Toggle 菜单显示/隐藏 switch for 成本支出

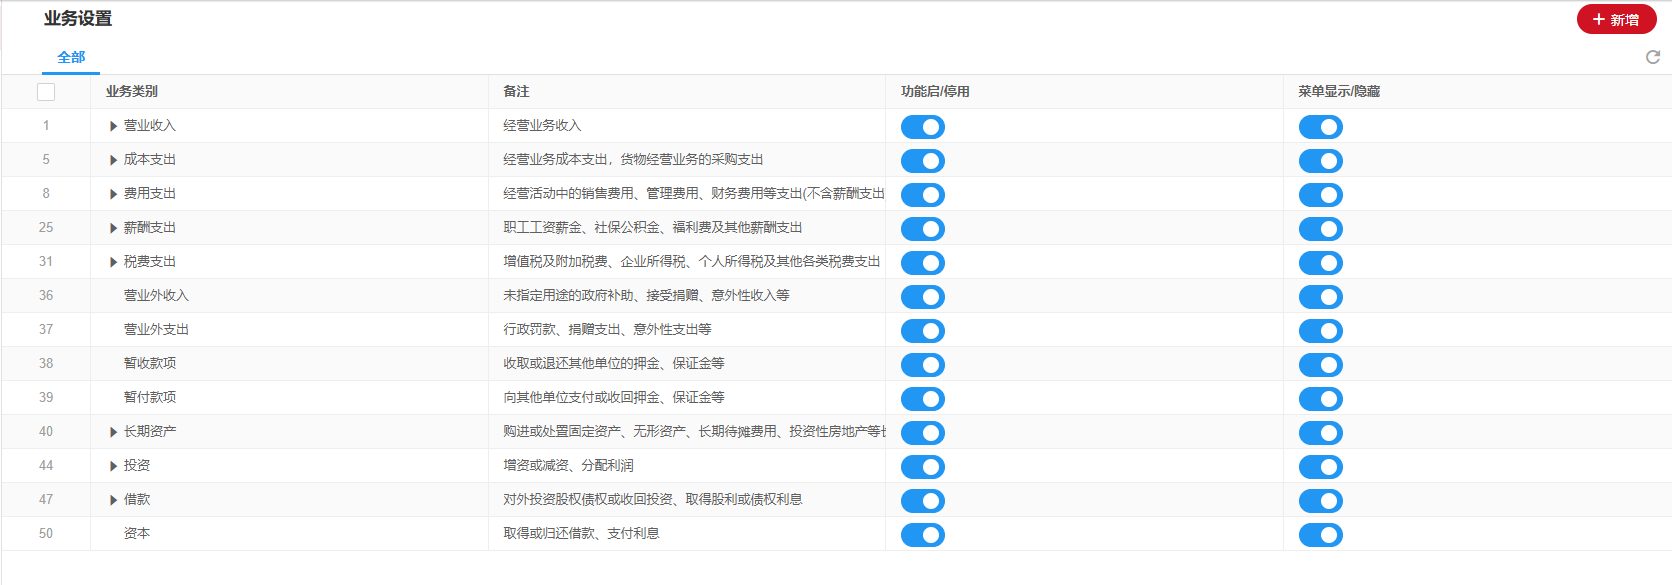(1321, 161)
